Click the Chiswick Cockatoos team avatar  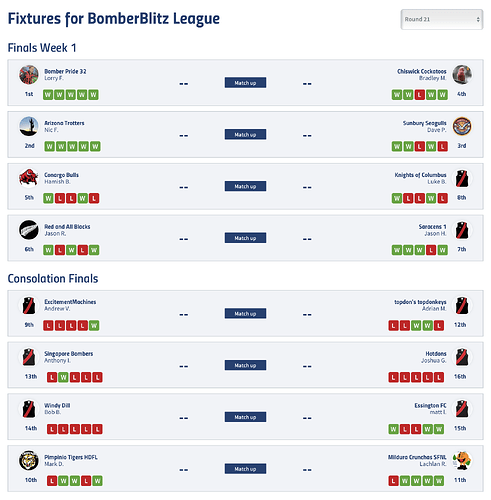coord(462,75)
